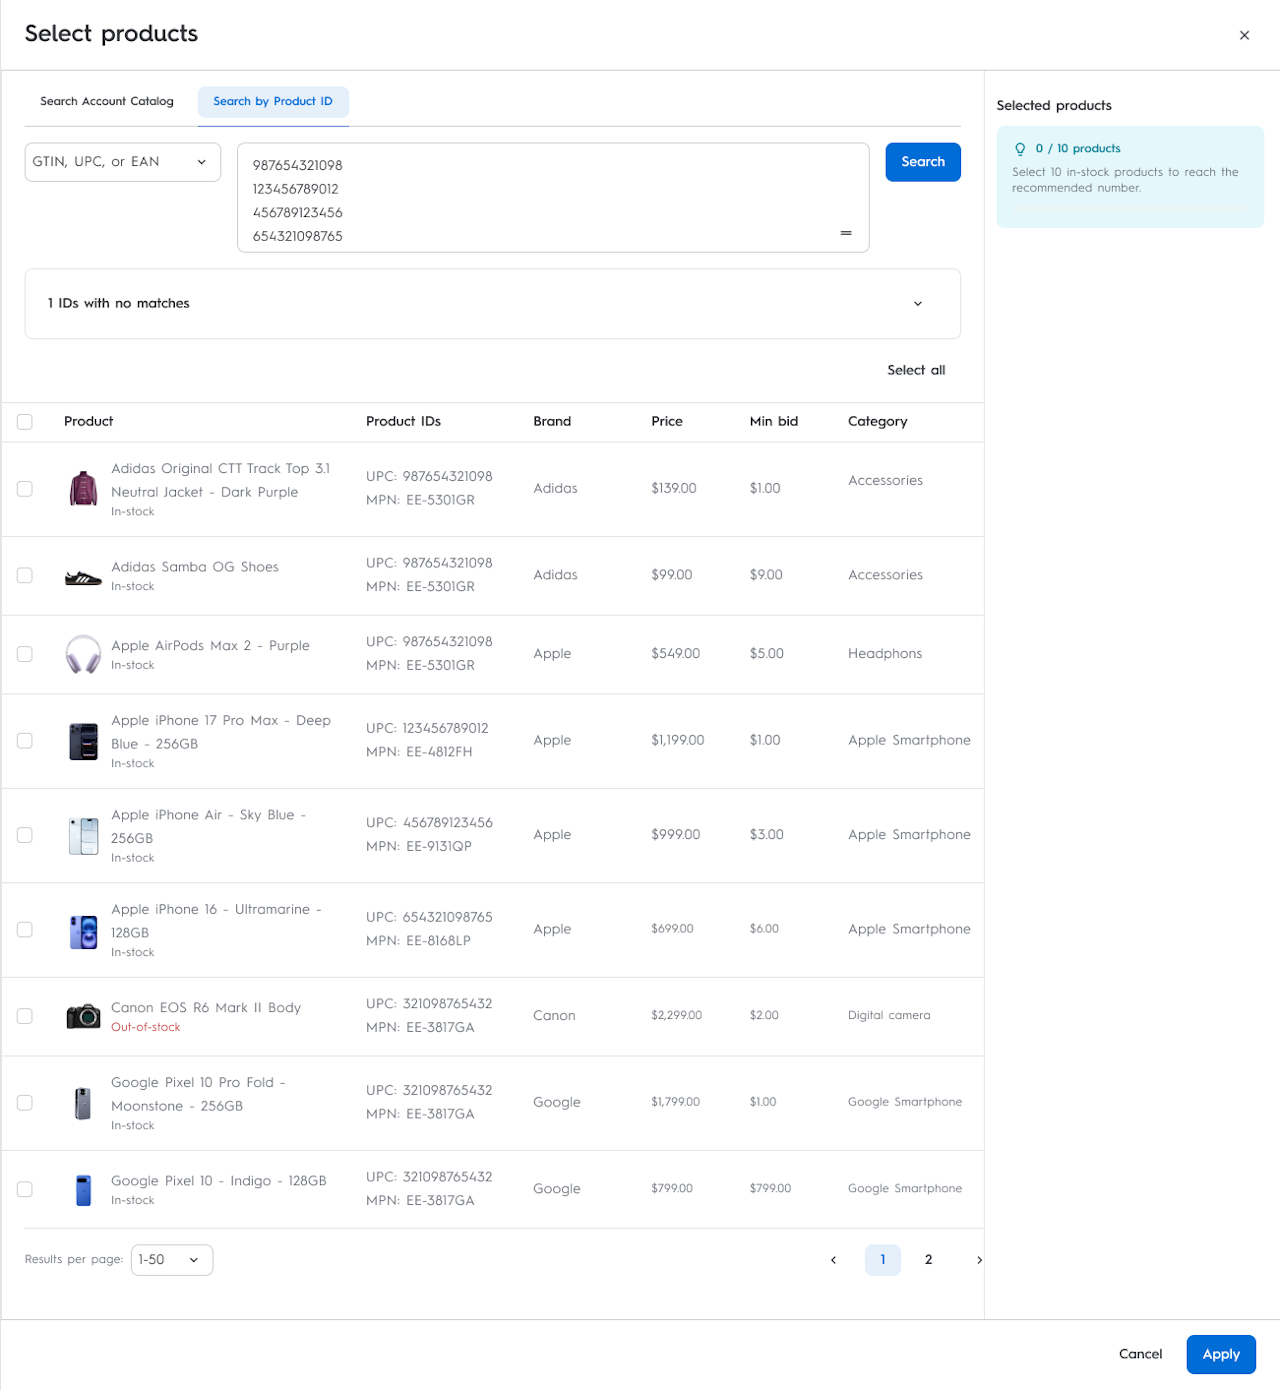The image size is (1280, 1390).
Task: Click the Product IDs column header
Action: point(403,422)
